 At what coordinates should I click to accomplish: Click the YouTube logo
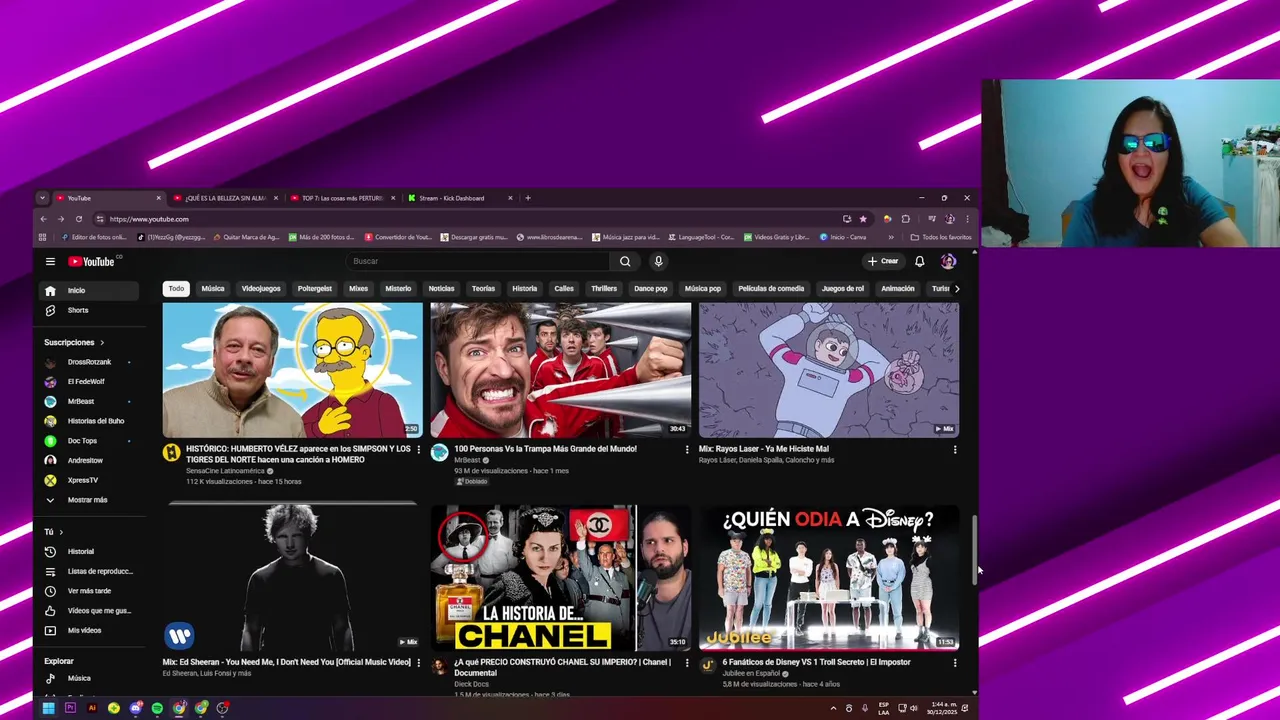pyautogui.click(x=93, y=261)
